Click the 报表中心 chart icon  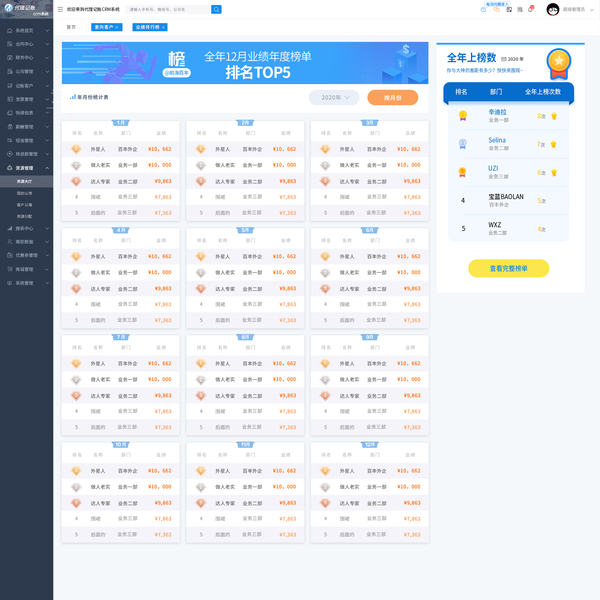tap(10, 228)
